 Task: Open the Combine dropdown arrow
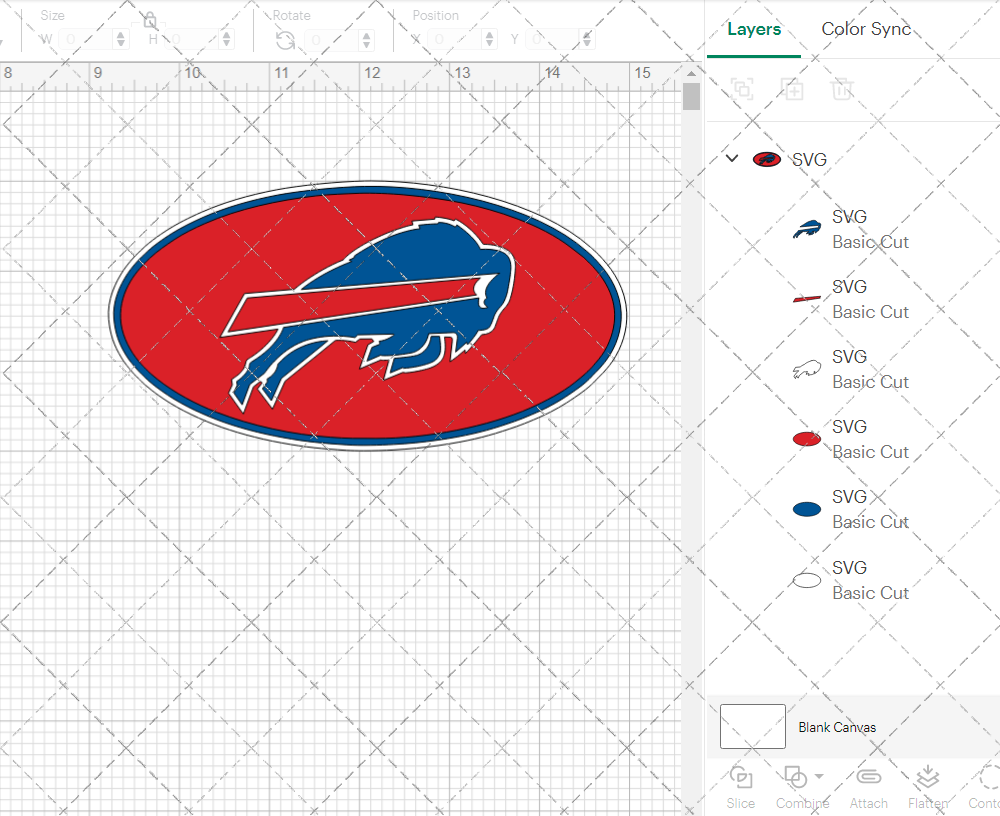point(819,776)
